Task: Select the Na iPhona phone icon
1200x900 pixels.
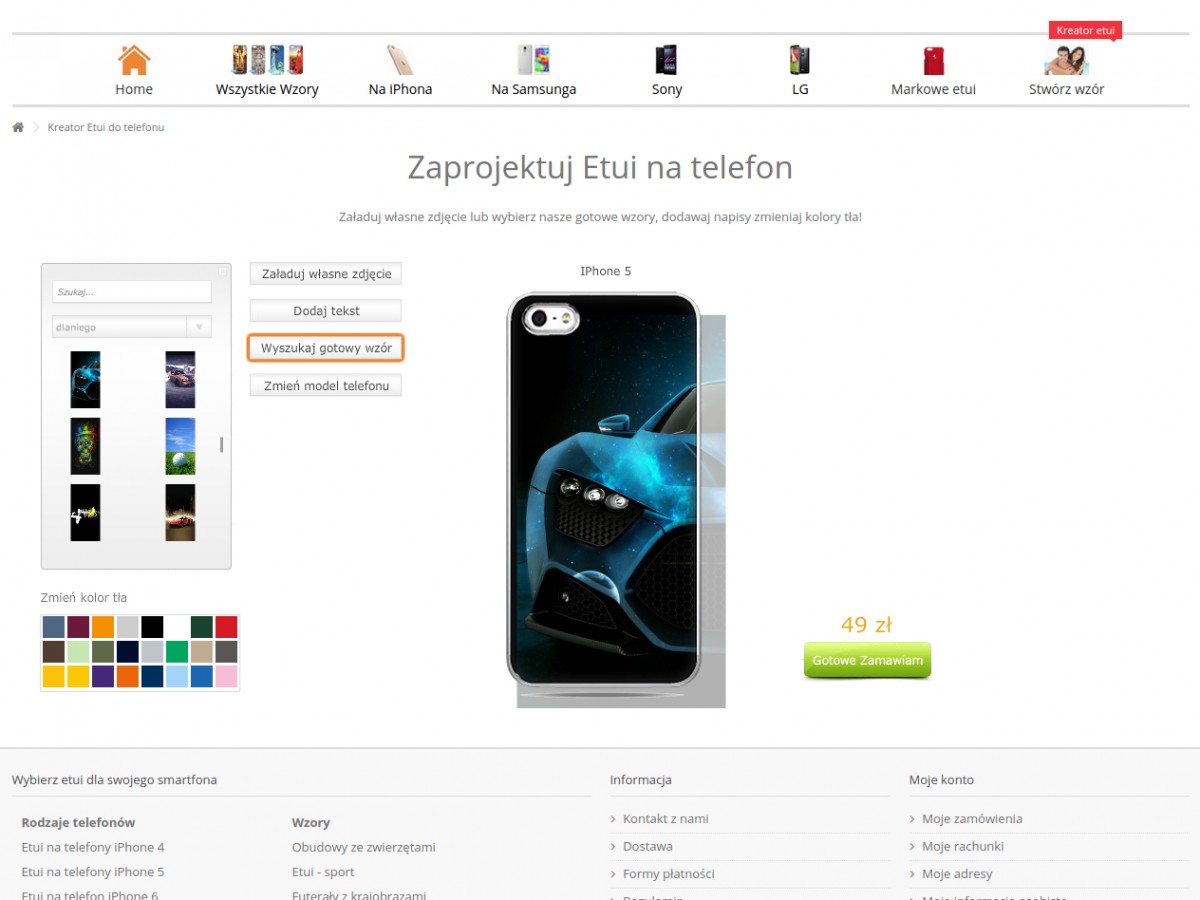Action: tap(400, 60)
